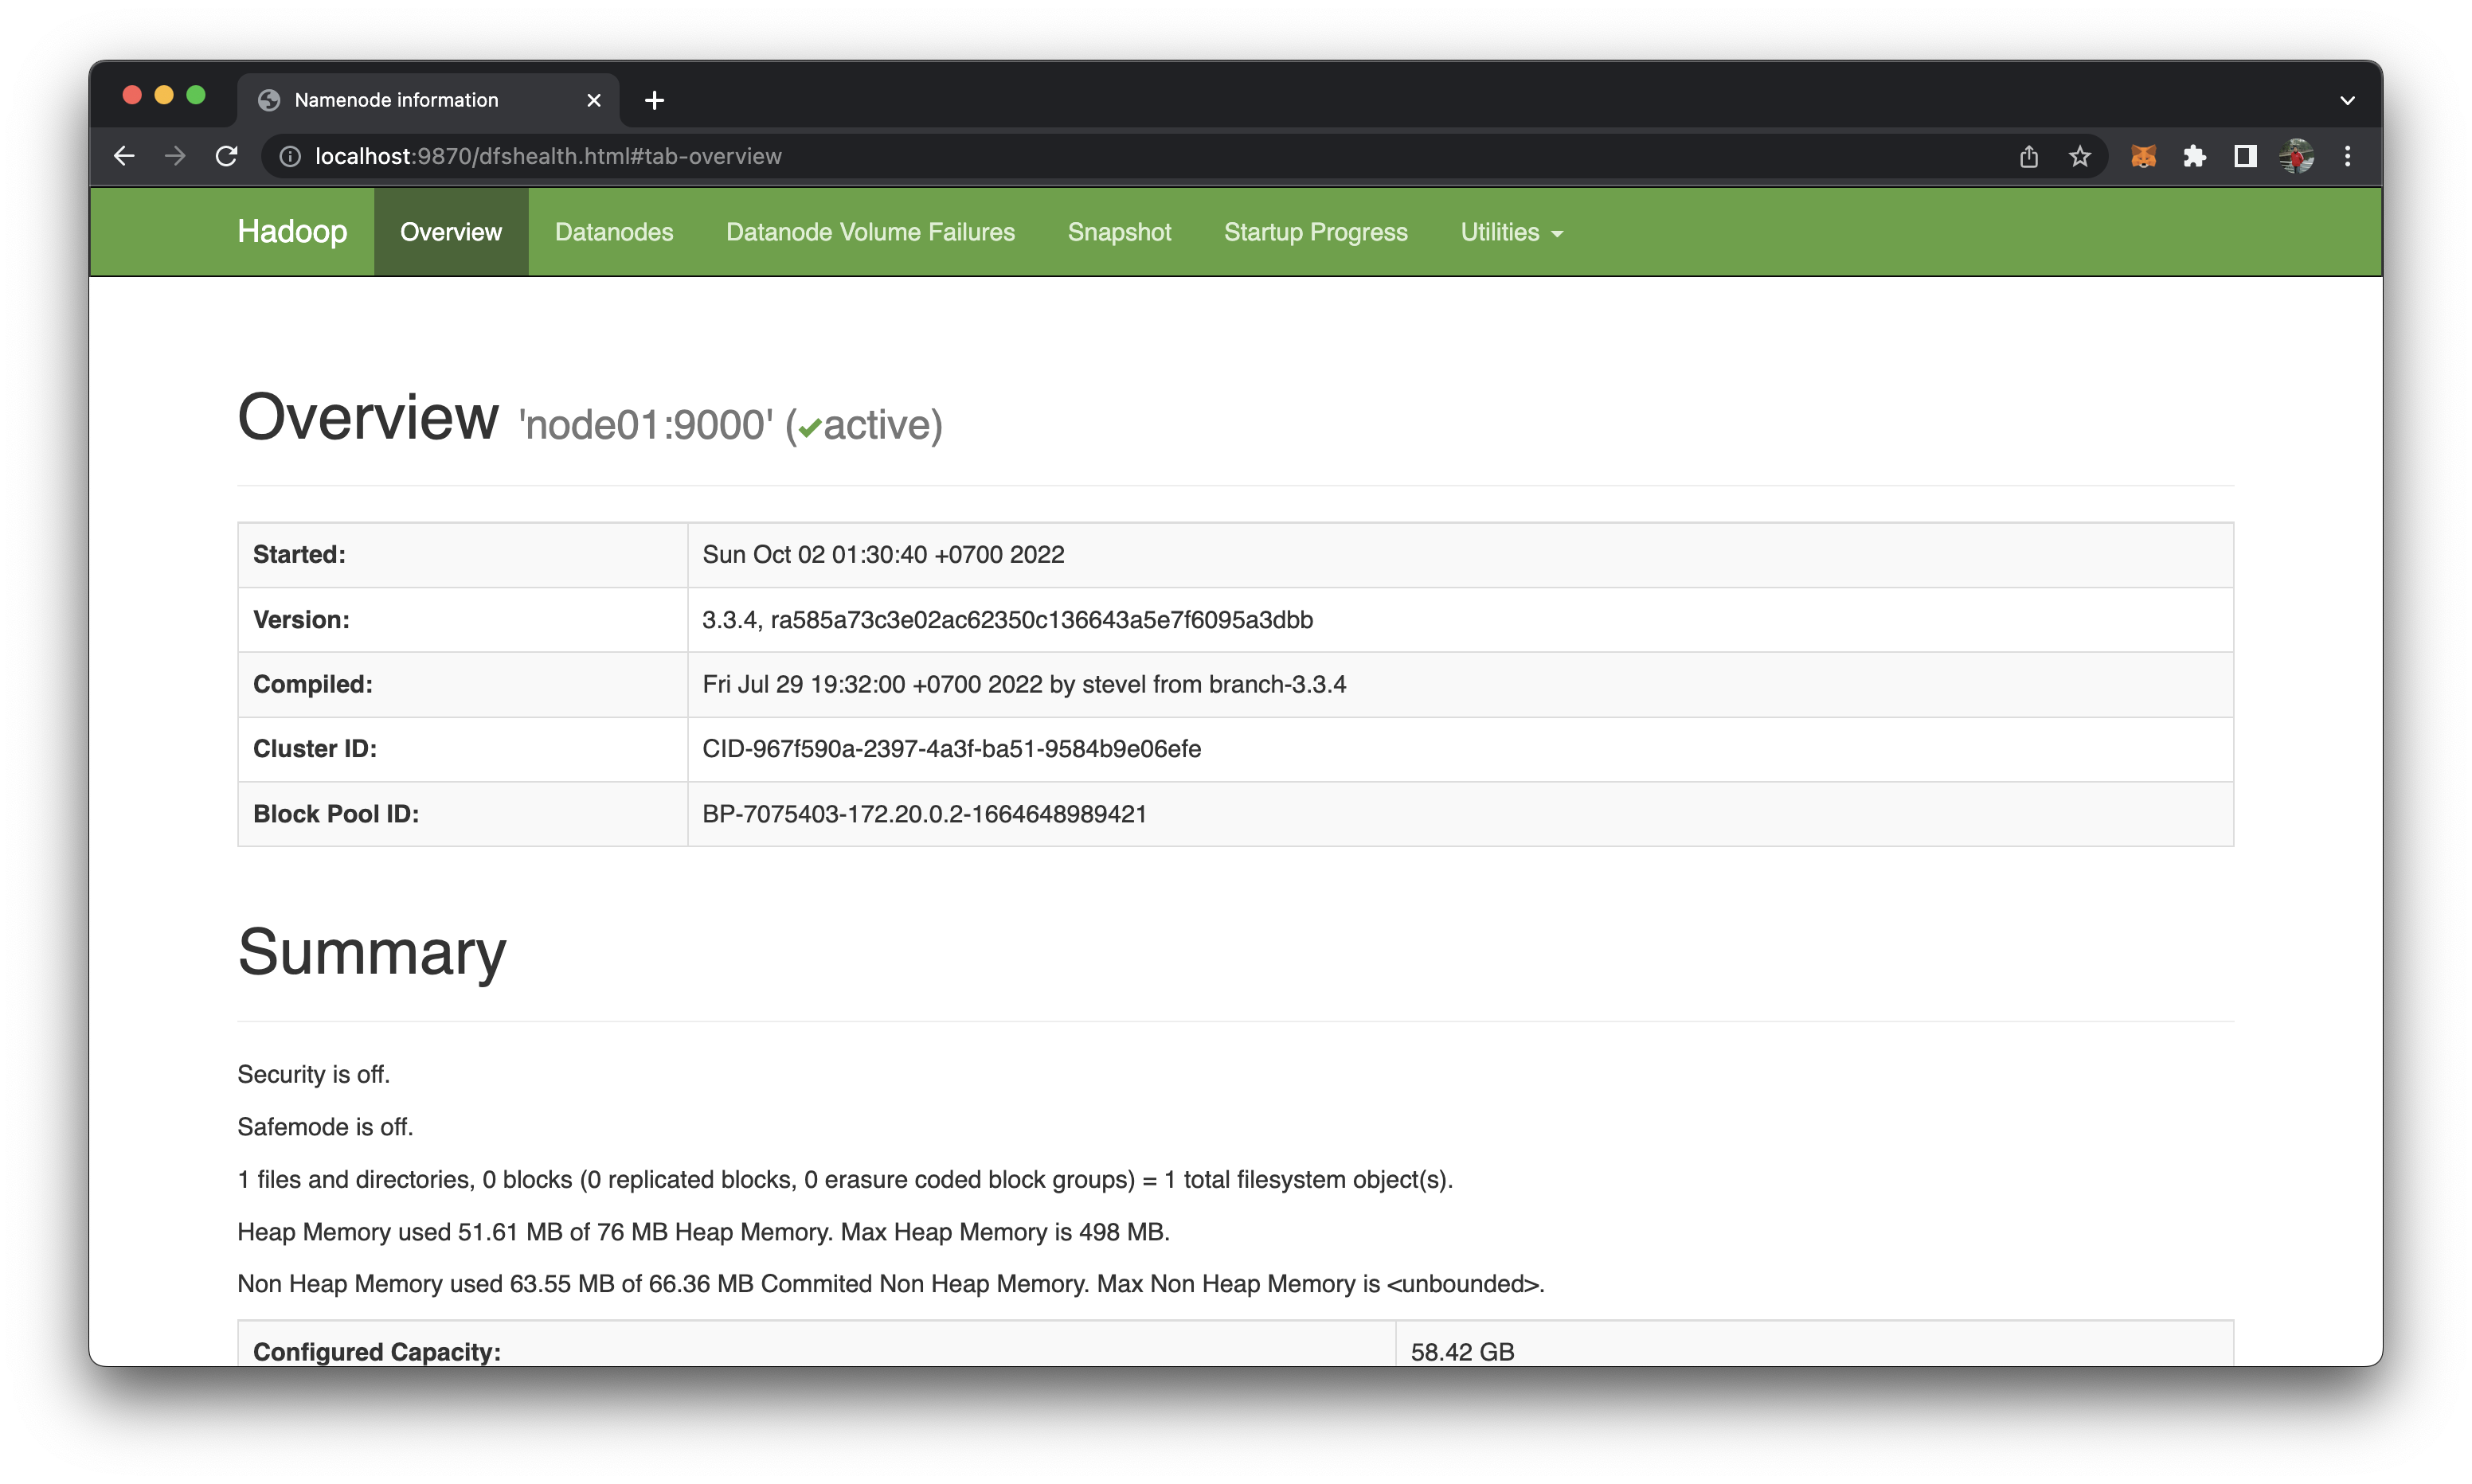Image resolution: width=2472 pixels, height=1484 pixels.
Task: Select the Namenode information browser tab
Action: coord(428,100)
